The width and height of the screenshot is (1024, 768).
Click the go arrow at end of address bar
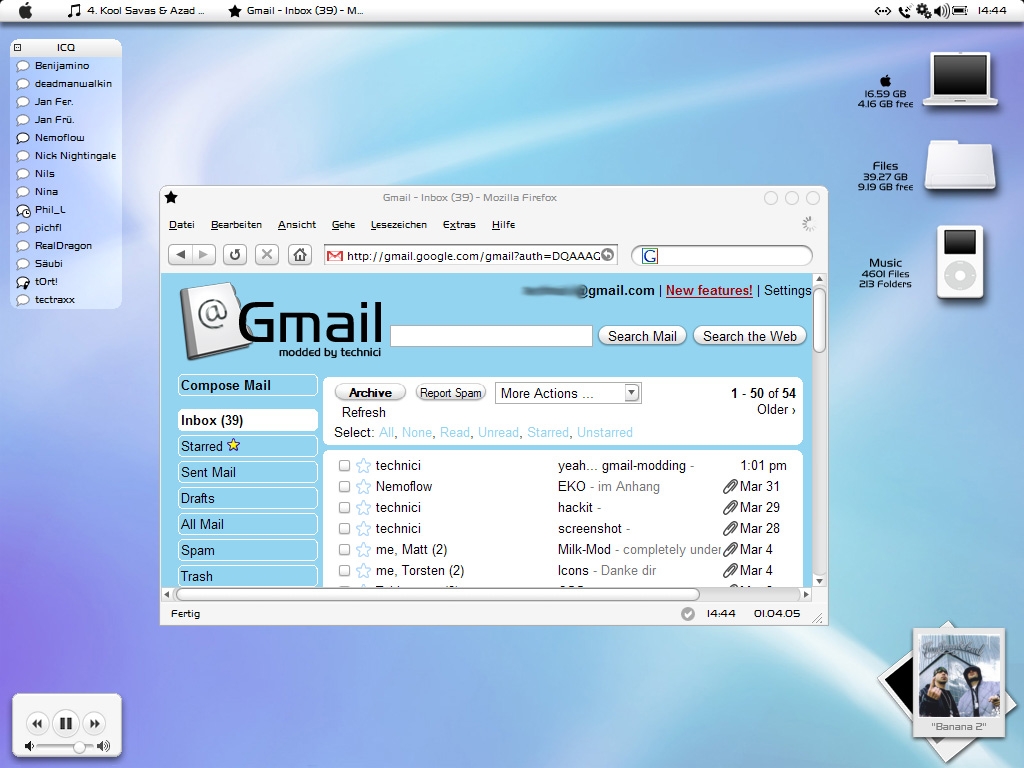607,255
